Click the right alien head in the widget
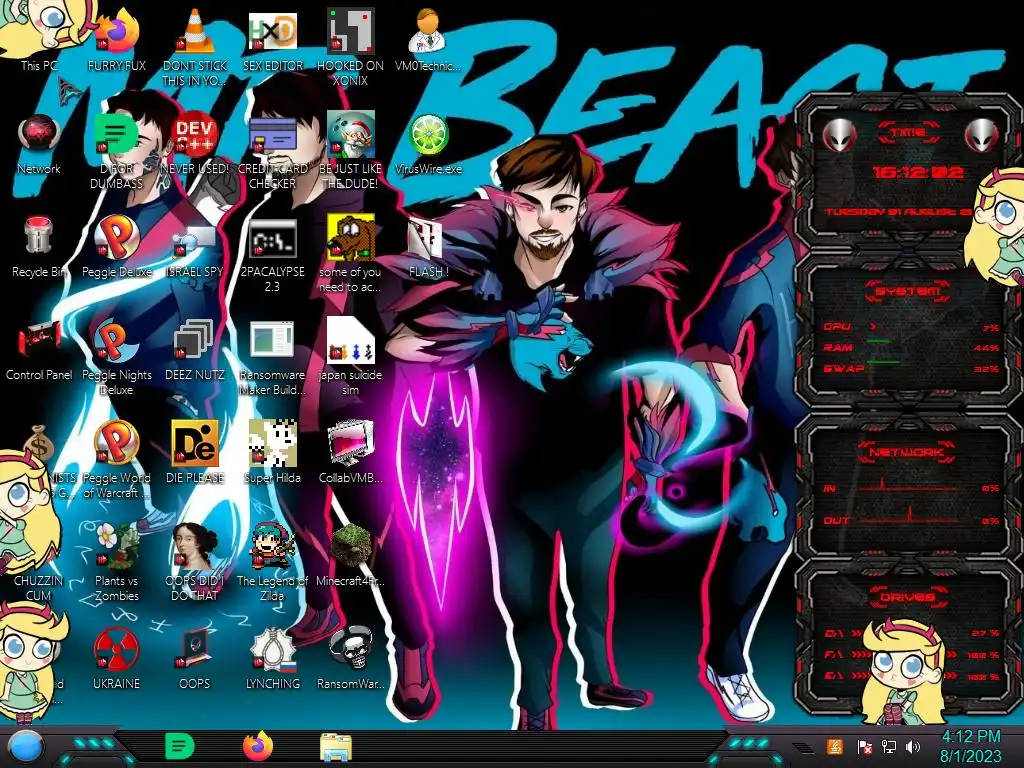 (x=980, y=135)
